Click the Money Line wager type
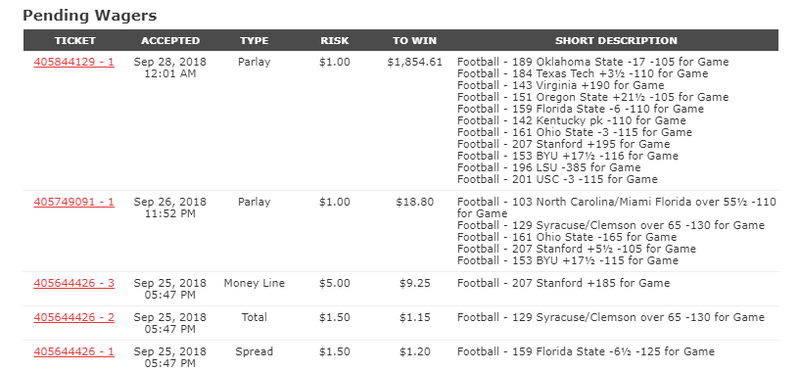Viewport: 800px width, 371px height. 254,283
